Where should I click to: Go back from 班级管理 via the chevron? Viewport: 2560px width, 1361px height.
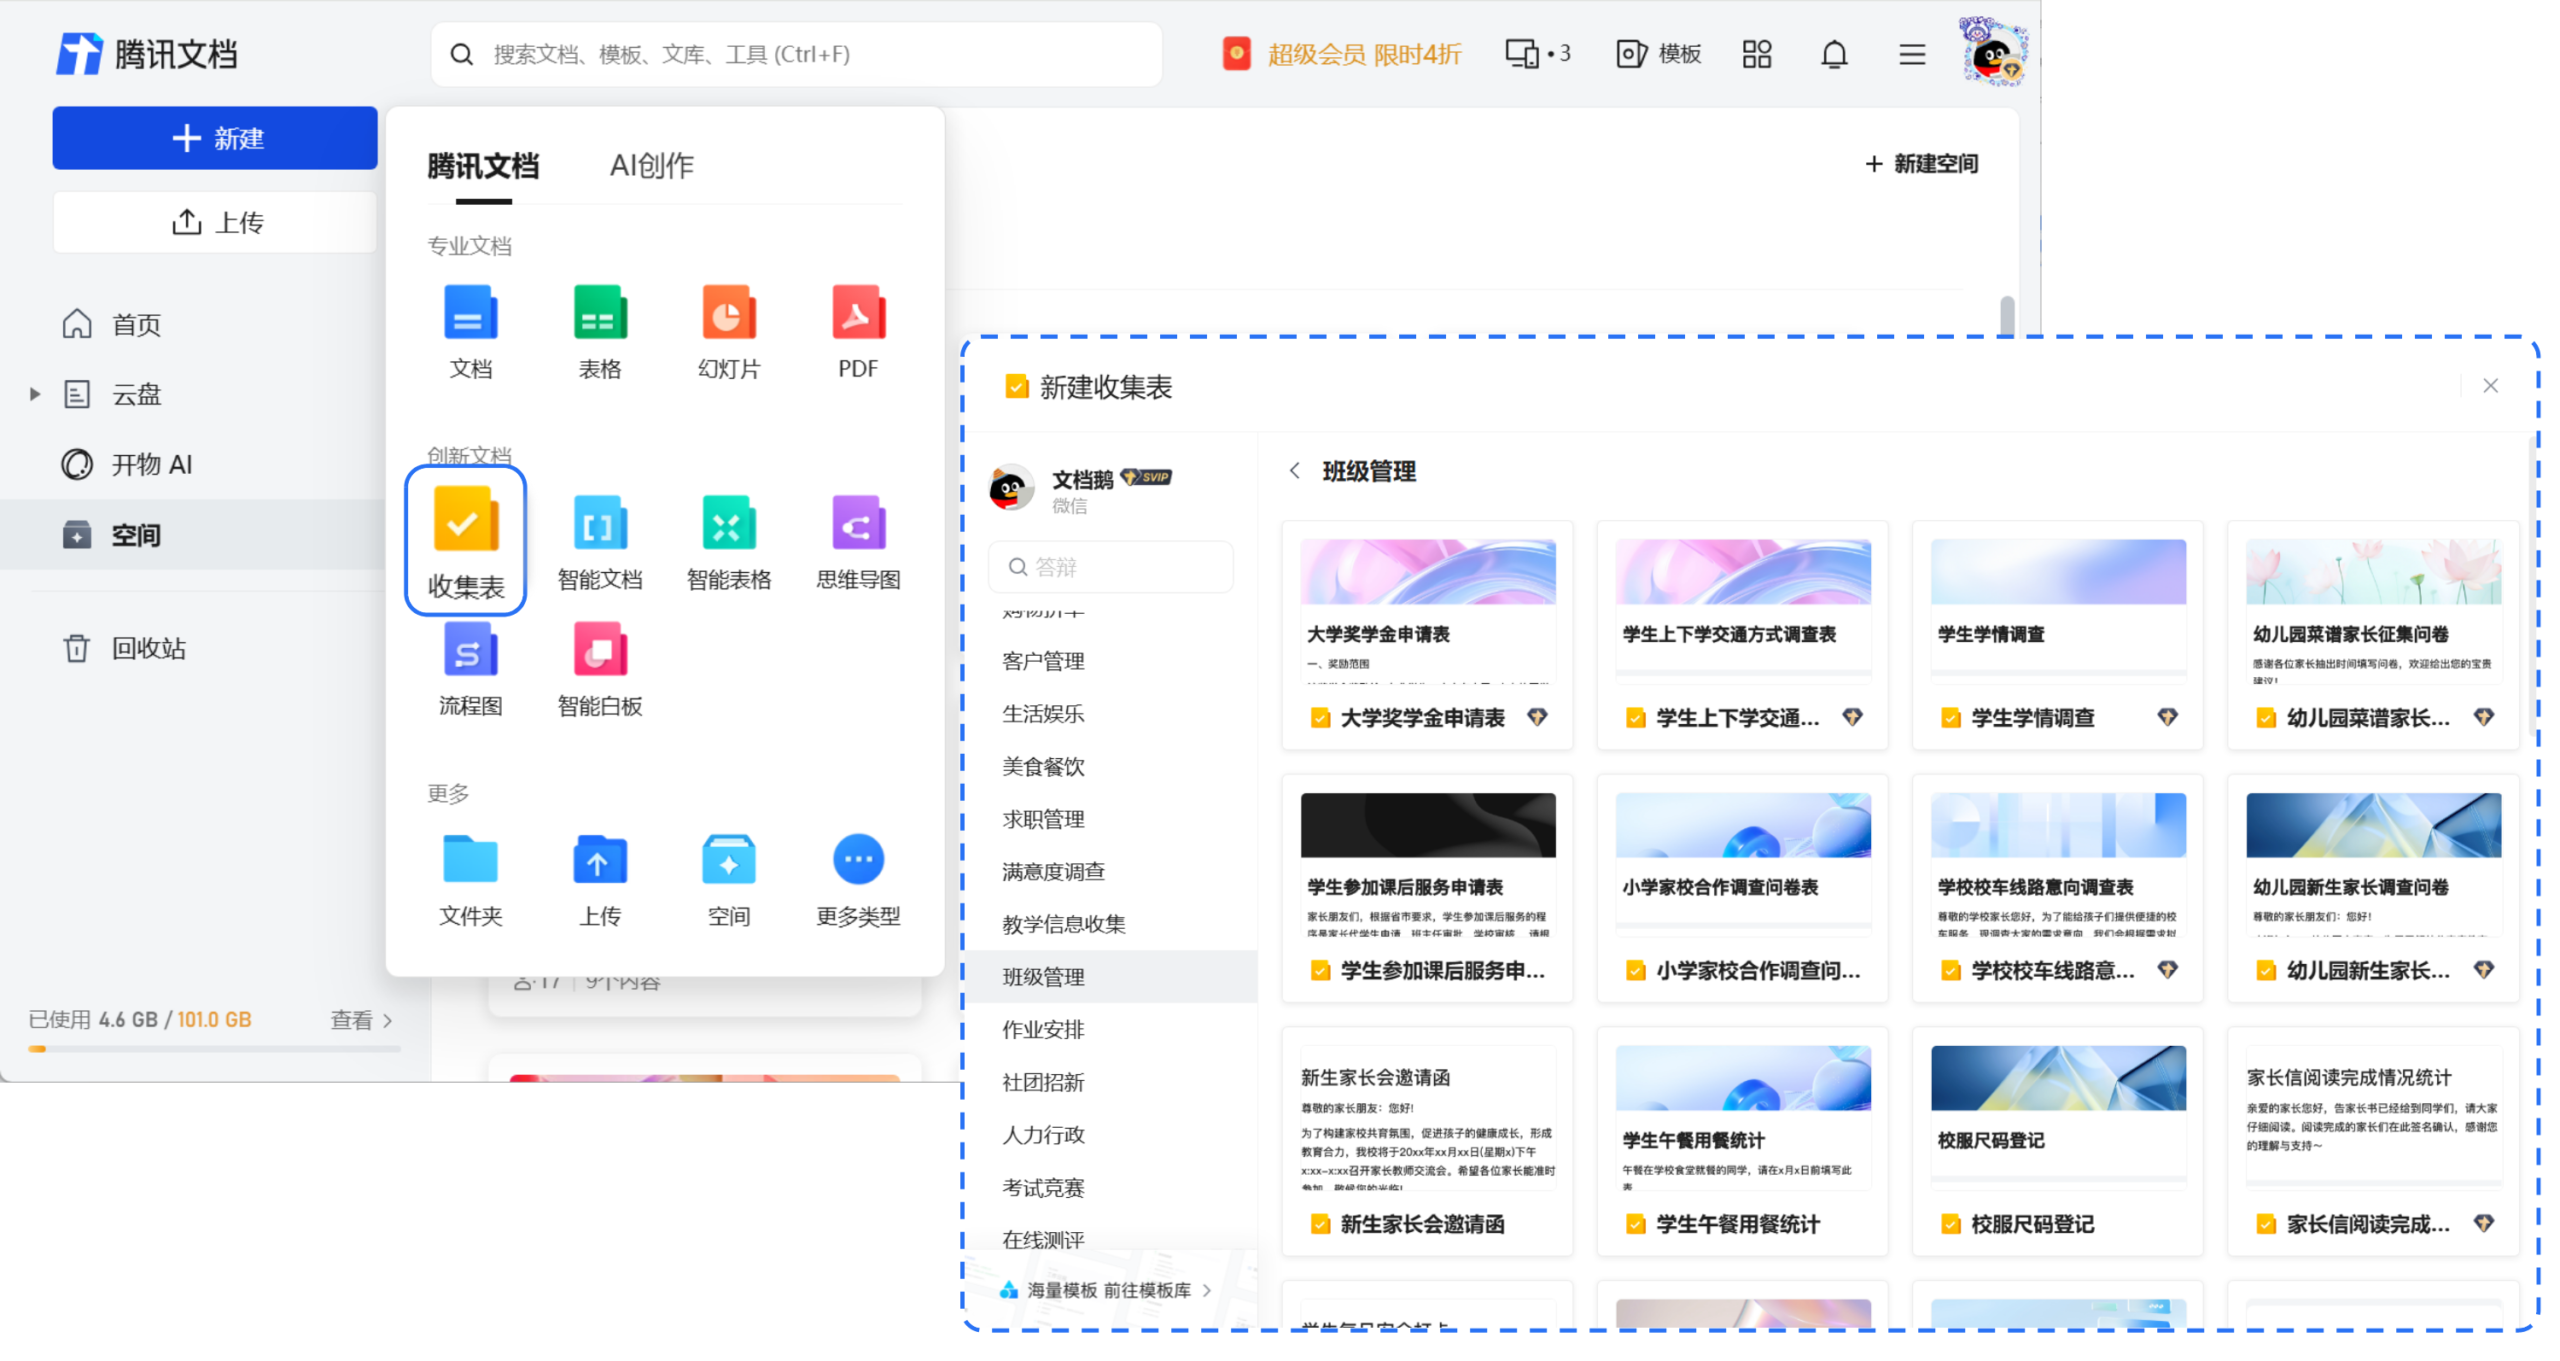(x=1295, y=470)
